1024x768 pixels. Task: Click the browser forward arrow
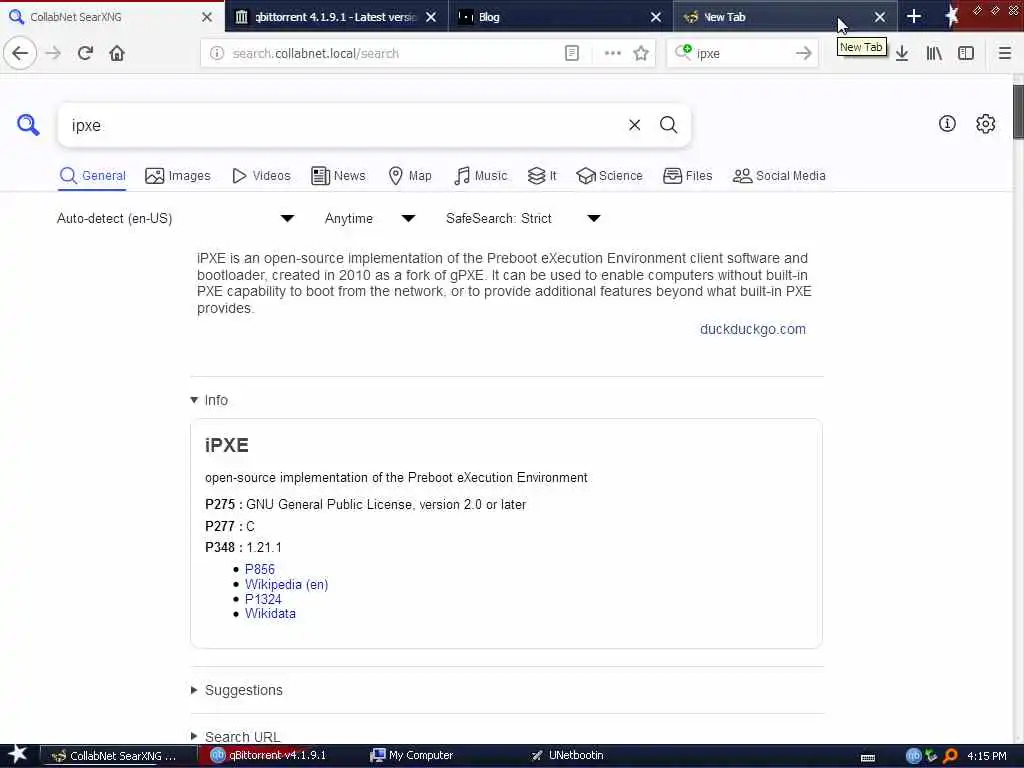coord(53,53)
